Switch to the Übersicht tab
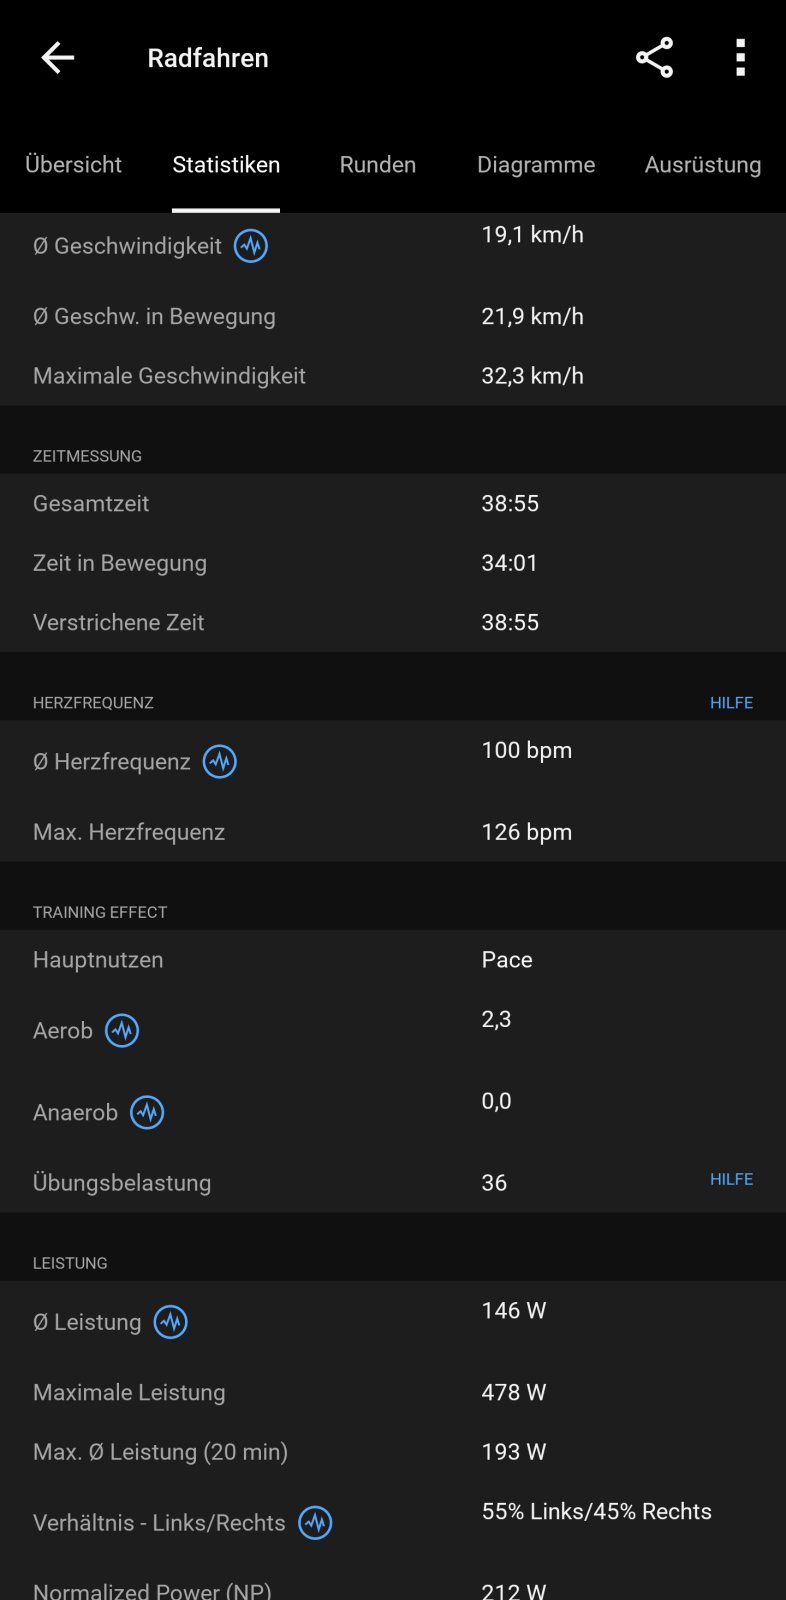786x1600 pixels. 73,165
